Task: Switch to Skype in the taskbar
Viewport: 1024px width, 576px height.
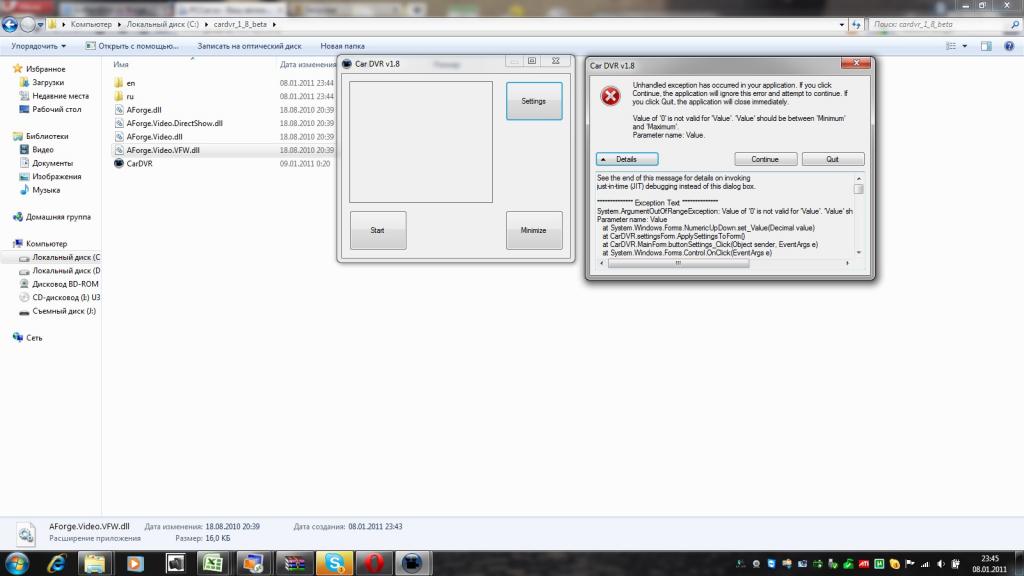Action: point(334,563)
